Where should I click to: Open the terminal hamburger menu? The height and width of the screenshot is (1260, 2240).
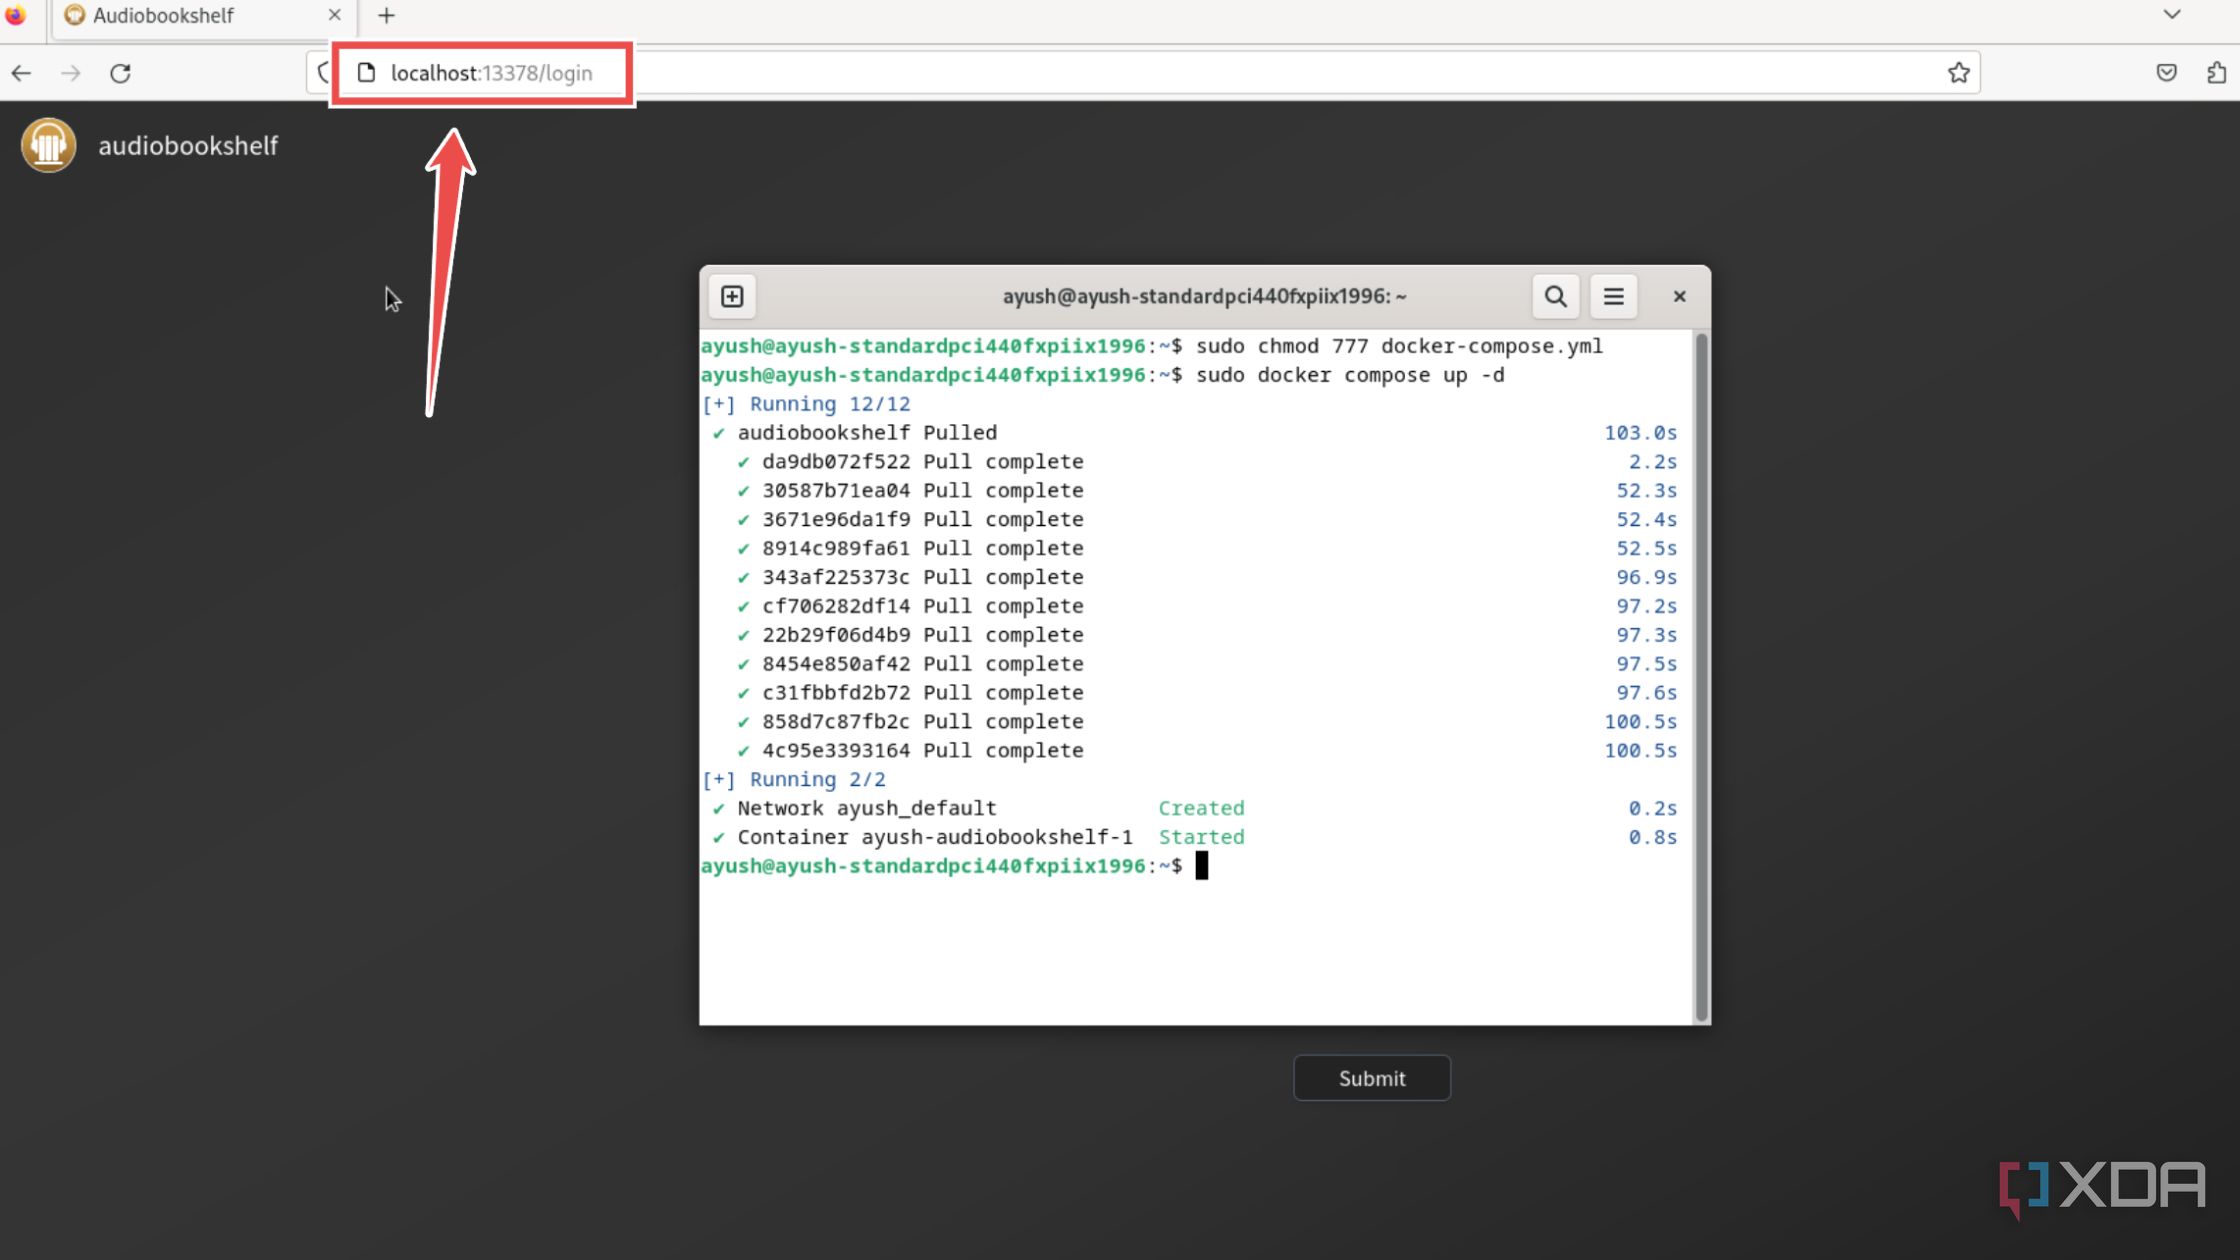click(x=1613, y=296)
